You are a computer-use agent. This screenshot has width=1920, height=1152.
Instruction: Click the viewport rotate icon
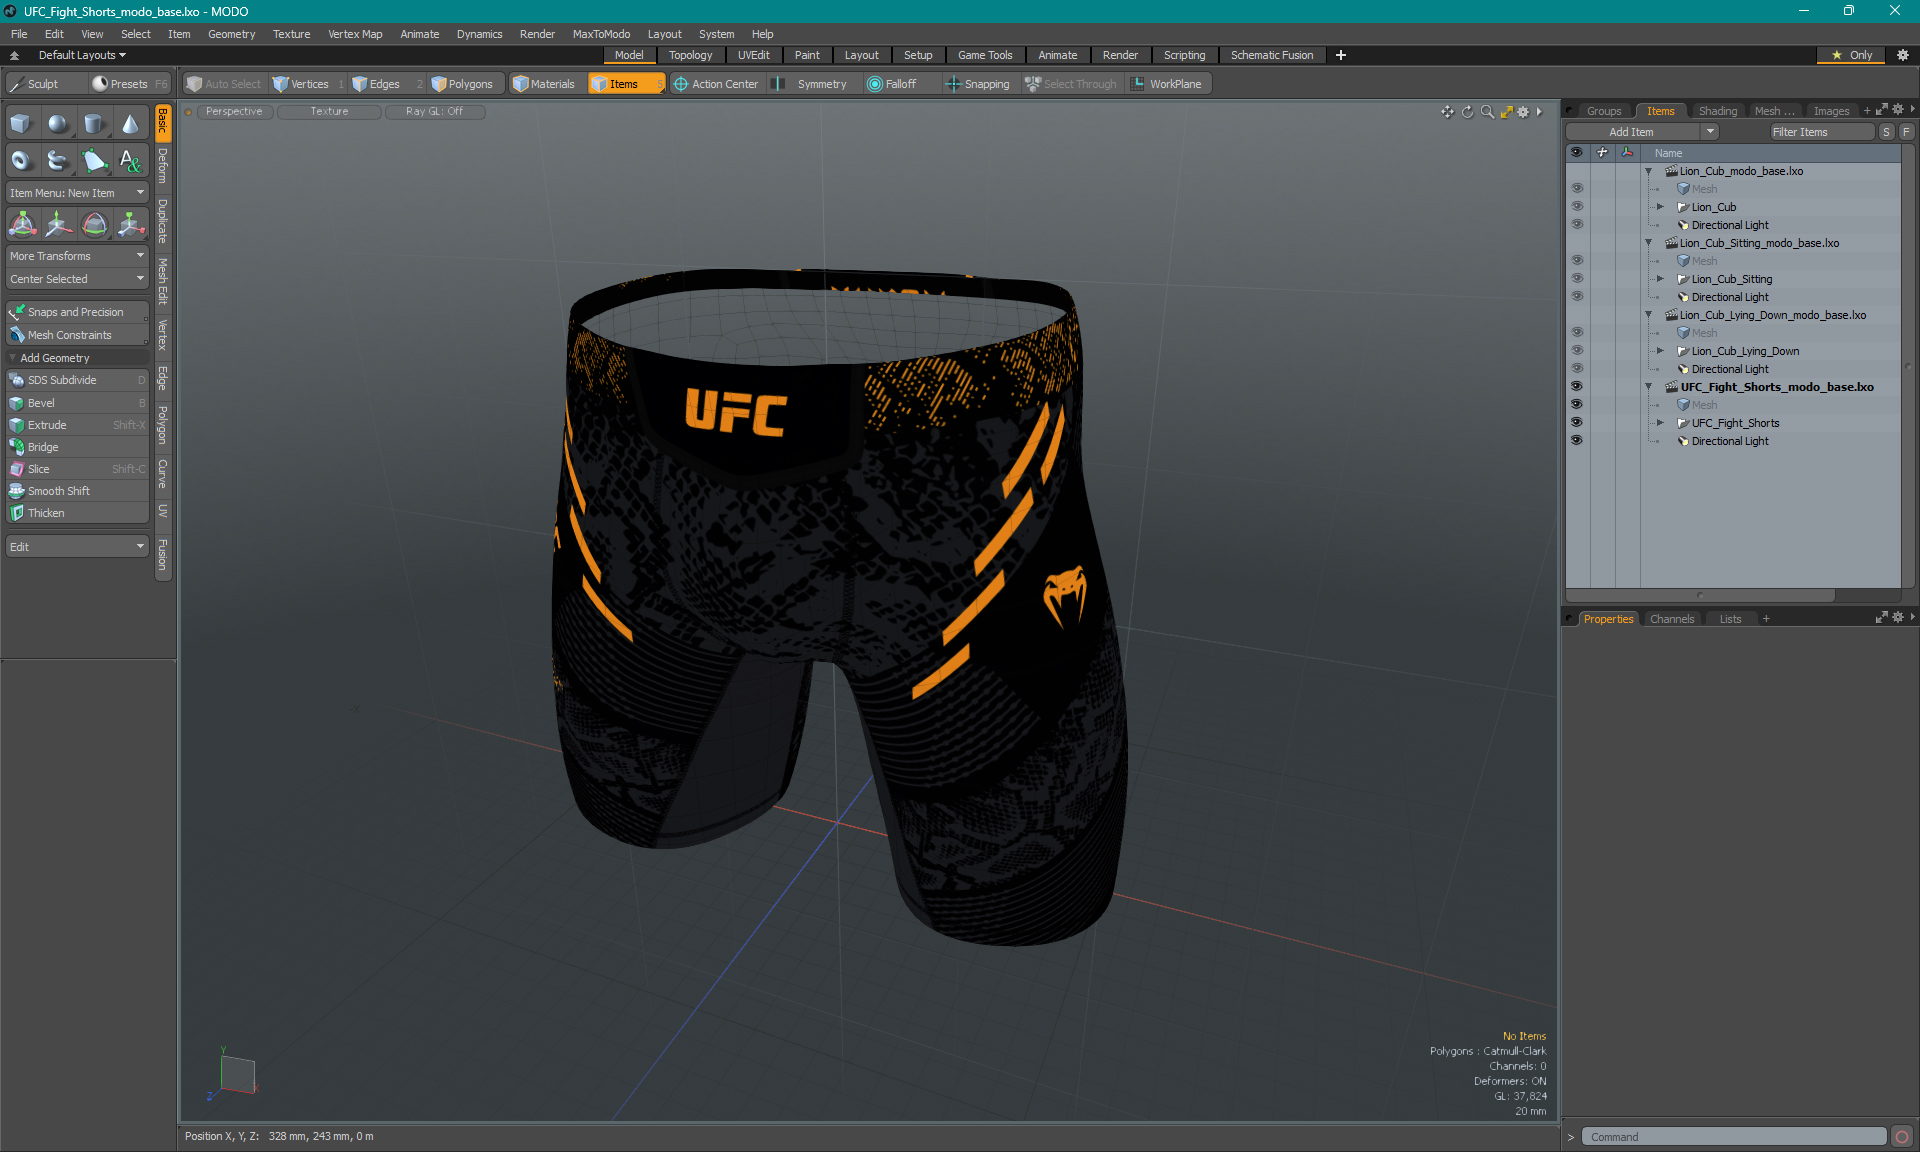click(1467, 112)
